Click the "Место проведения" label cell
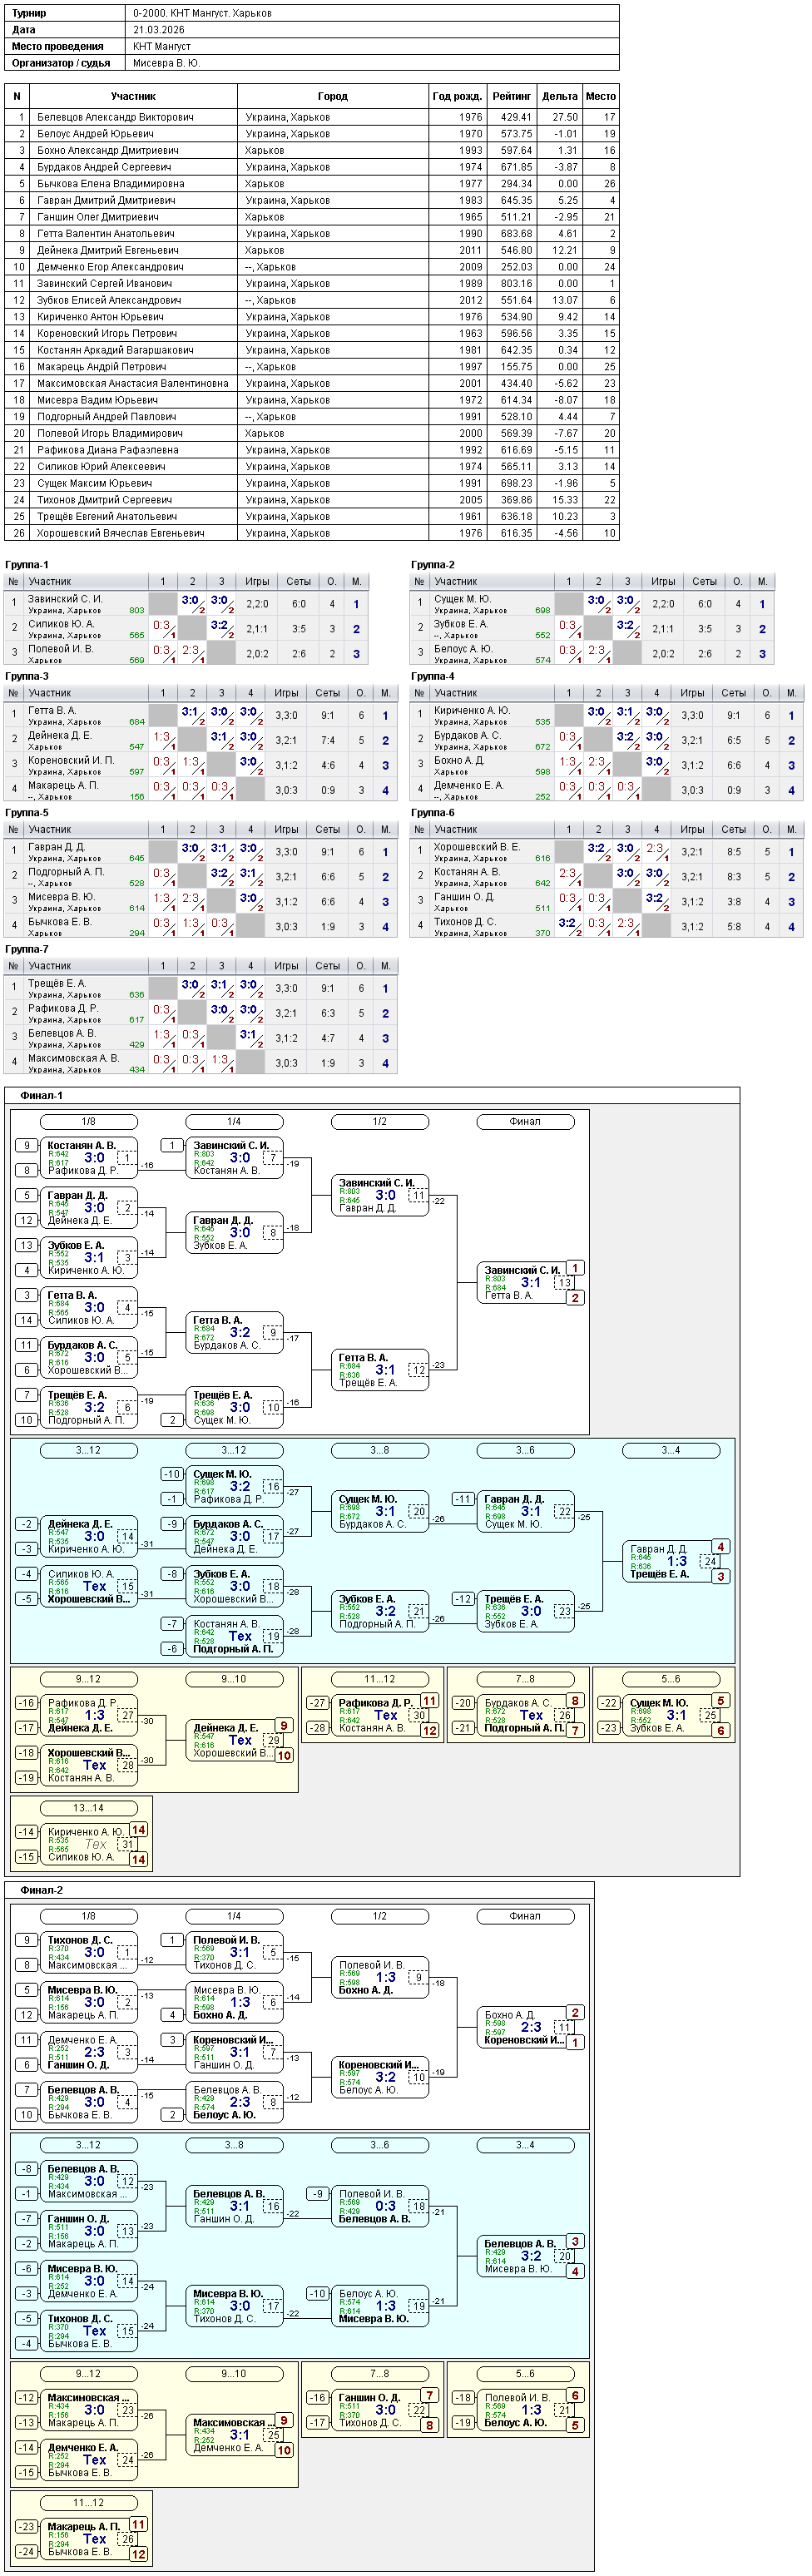 [65, 46]
